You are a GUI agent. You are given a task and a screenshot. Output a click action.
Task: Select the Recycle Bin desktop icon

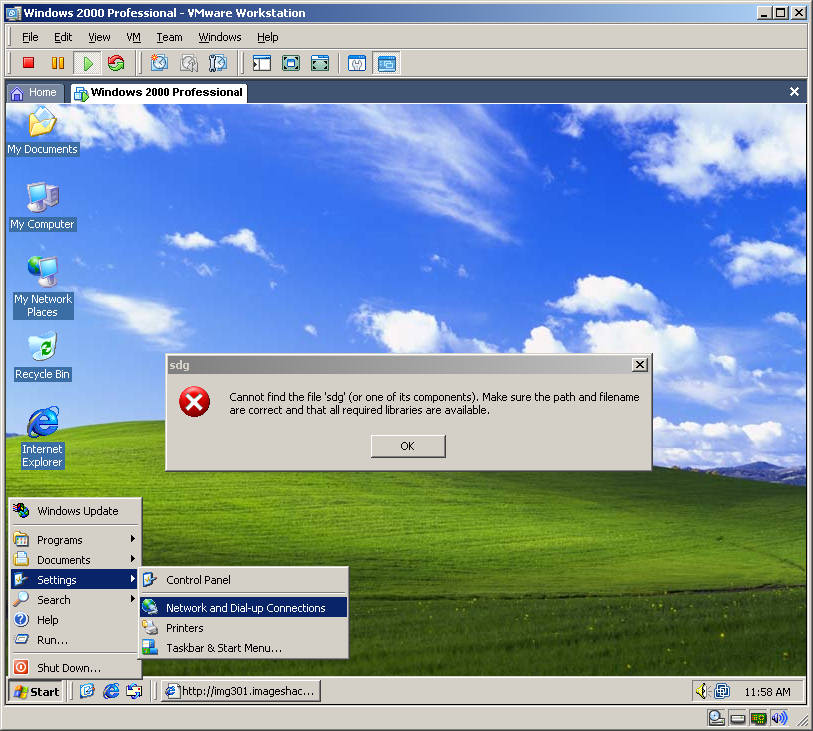(x=43, y=357)
